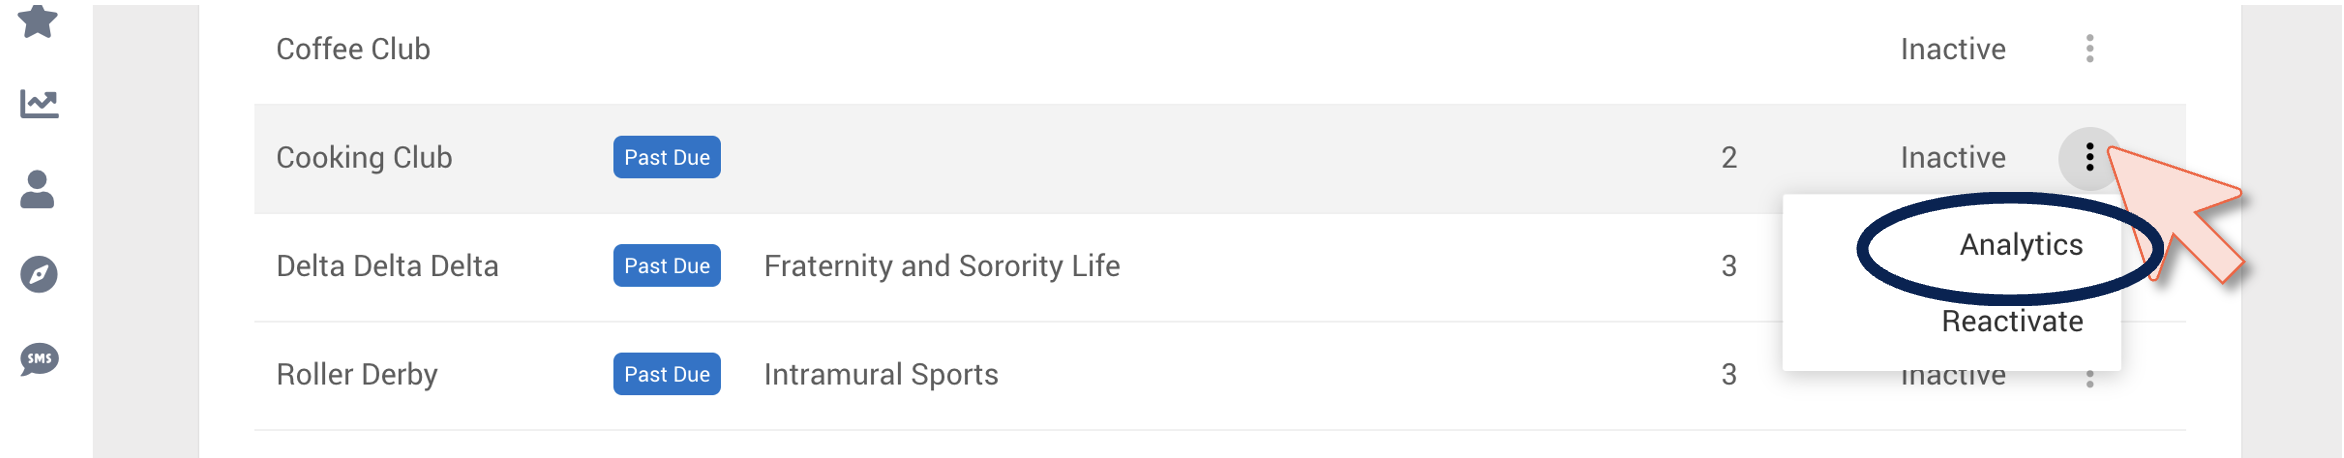Open the Cooking Club organization name
Screen dimensions: 2344x458
(364, 157)
